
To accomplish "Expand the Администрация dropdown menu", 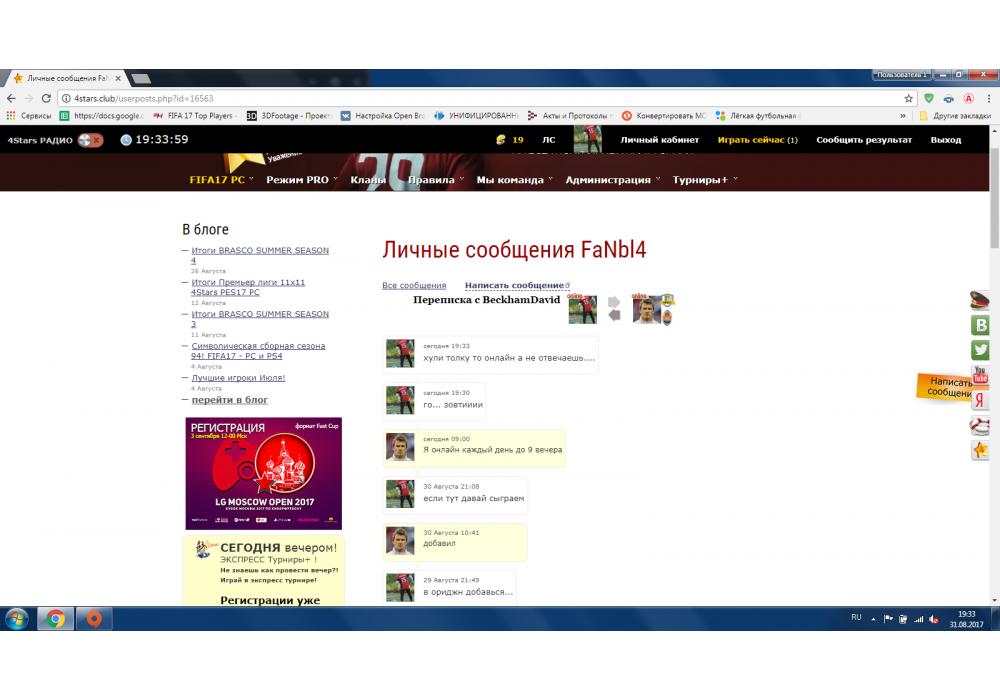I will point(612,180).
